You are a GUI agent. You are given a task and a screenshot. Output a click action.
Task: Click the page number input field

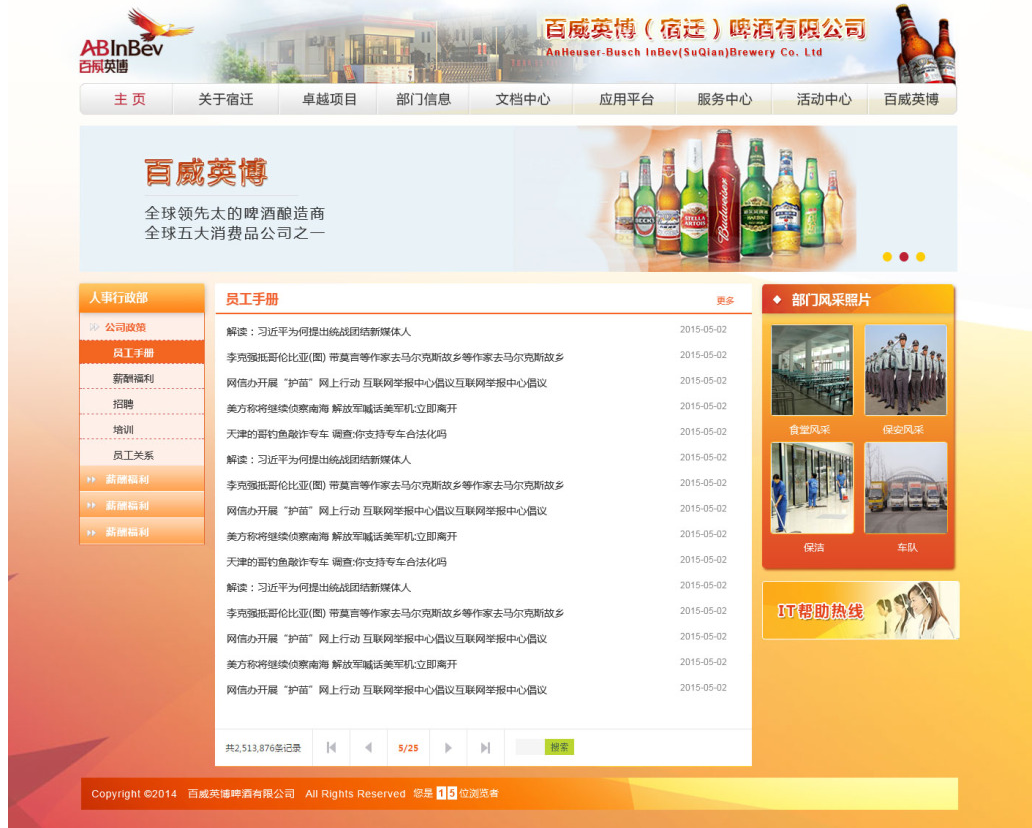[x=530, y=747]
